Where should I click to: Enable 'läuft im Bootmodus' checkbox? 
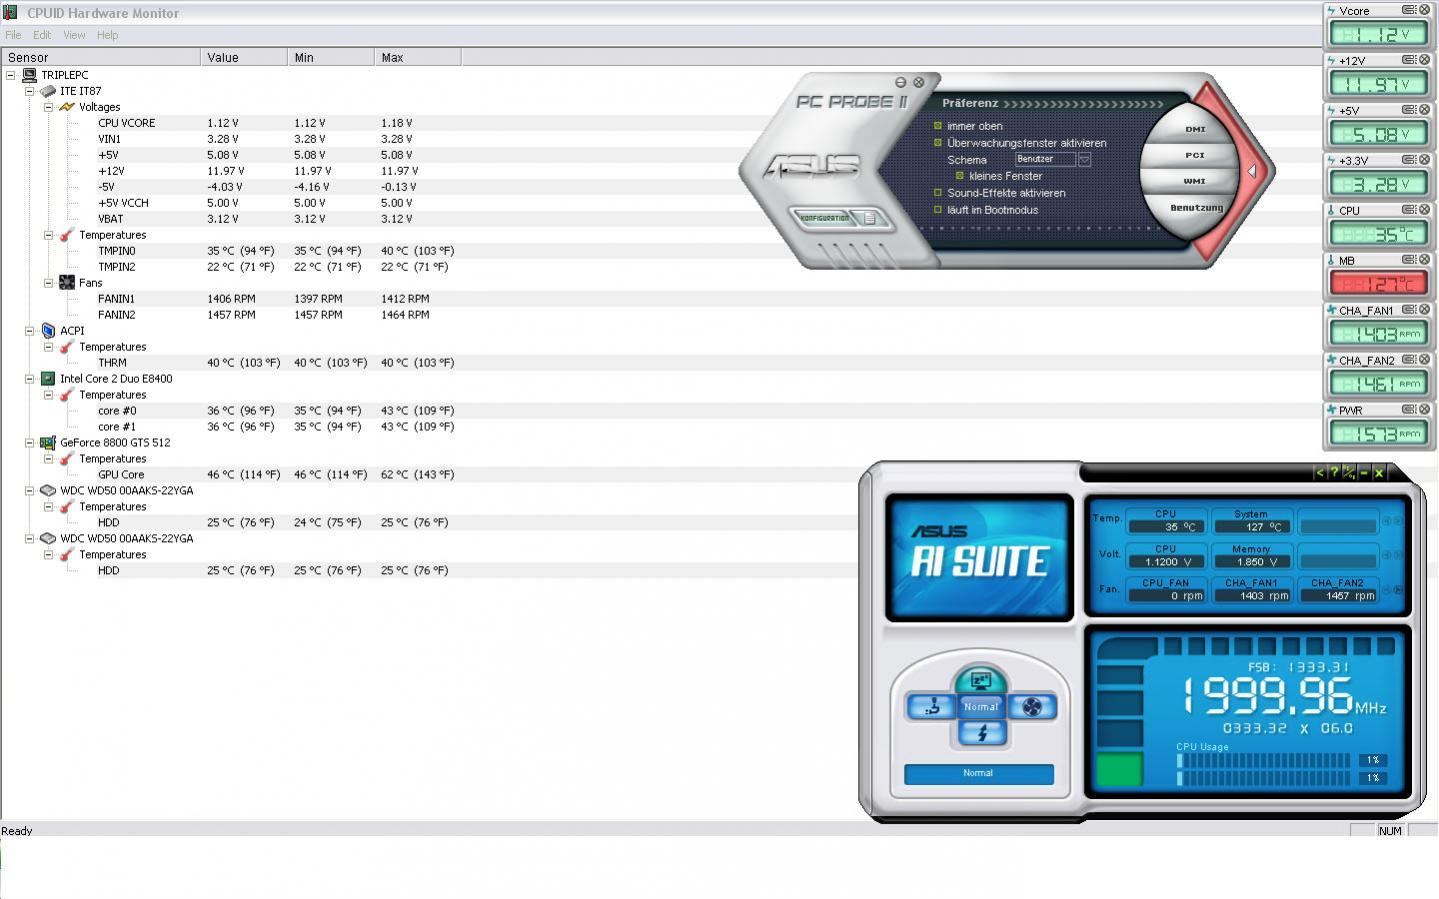[938, 210]
